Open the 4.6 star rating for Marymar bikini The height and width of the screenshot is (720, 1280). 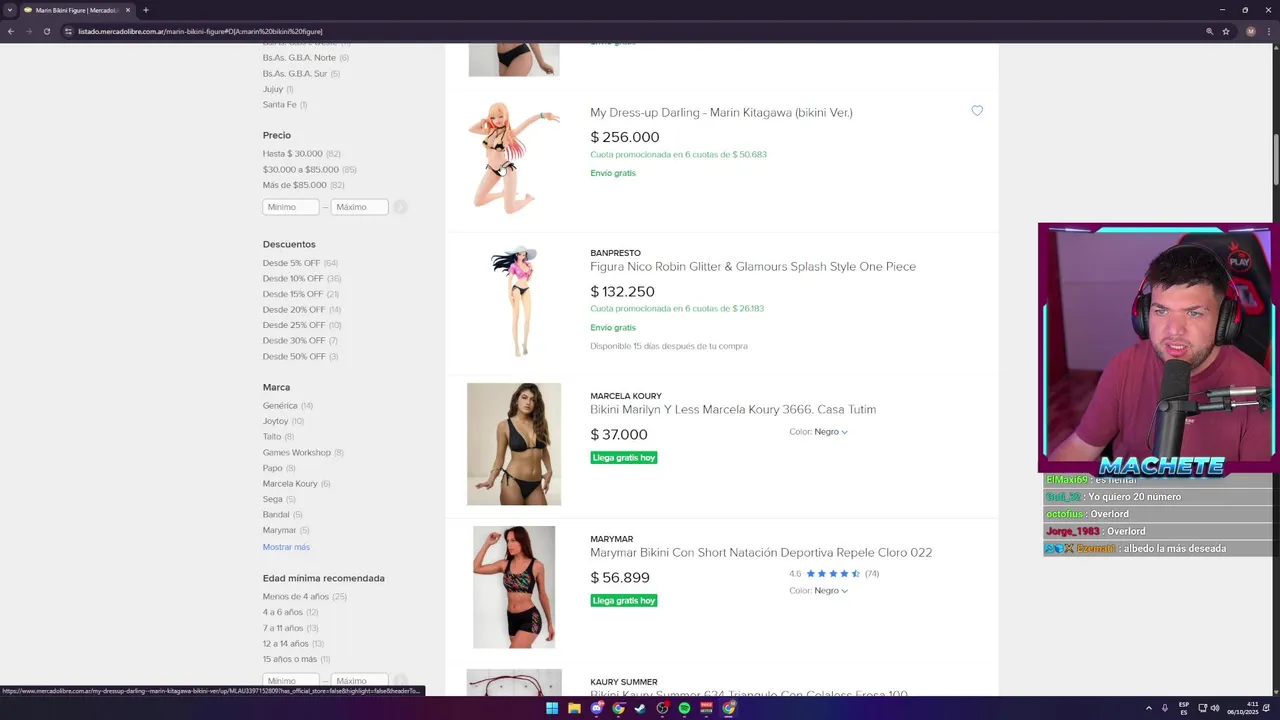(x=834, y=574)
